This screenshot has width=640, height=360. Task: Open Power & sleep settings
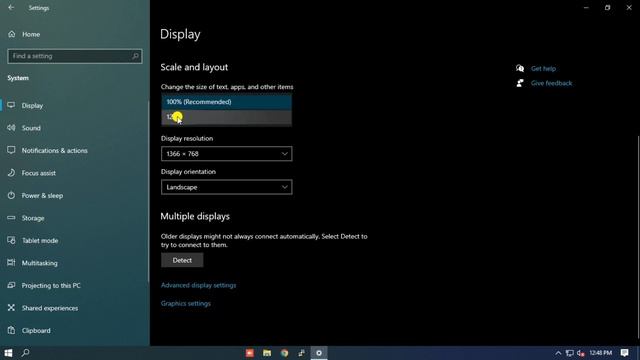tap(42, 196)
